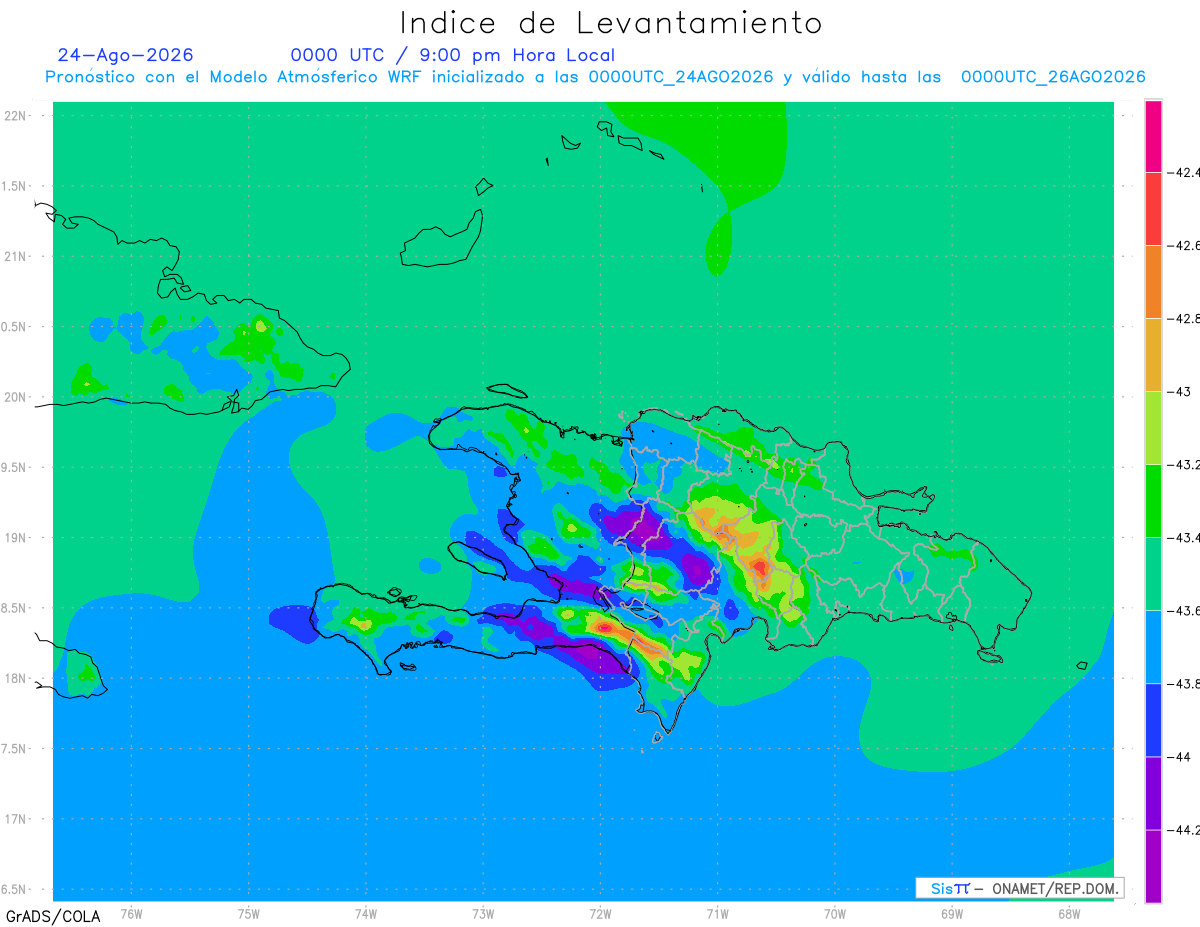
Task: Click the 20N latitude label
Action: [16, 397]
